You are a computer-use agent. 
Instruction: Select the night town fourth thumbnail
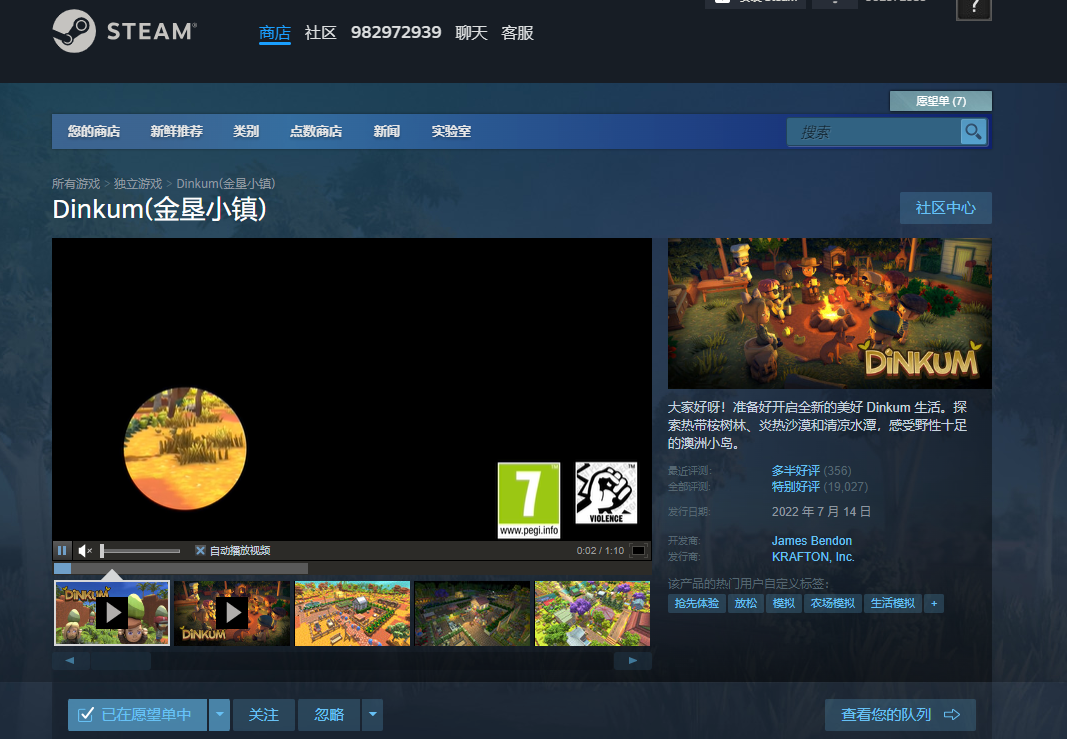tap(472, 613)
